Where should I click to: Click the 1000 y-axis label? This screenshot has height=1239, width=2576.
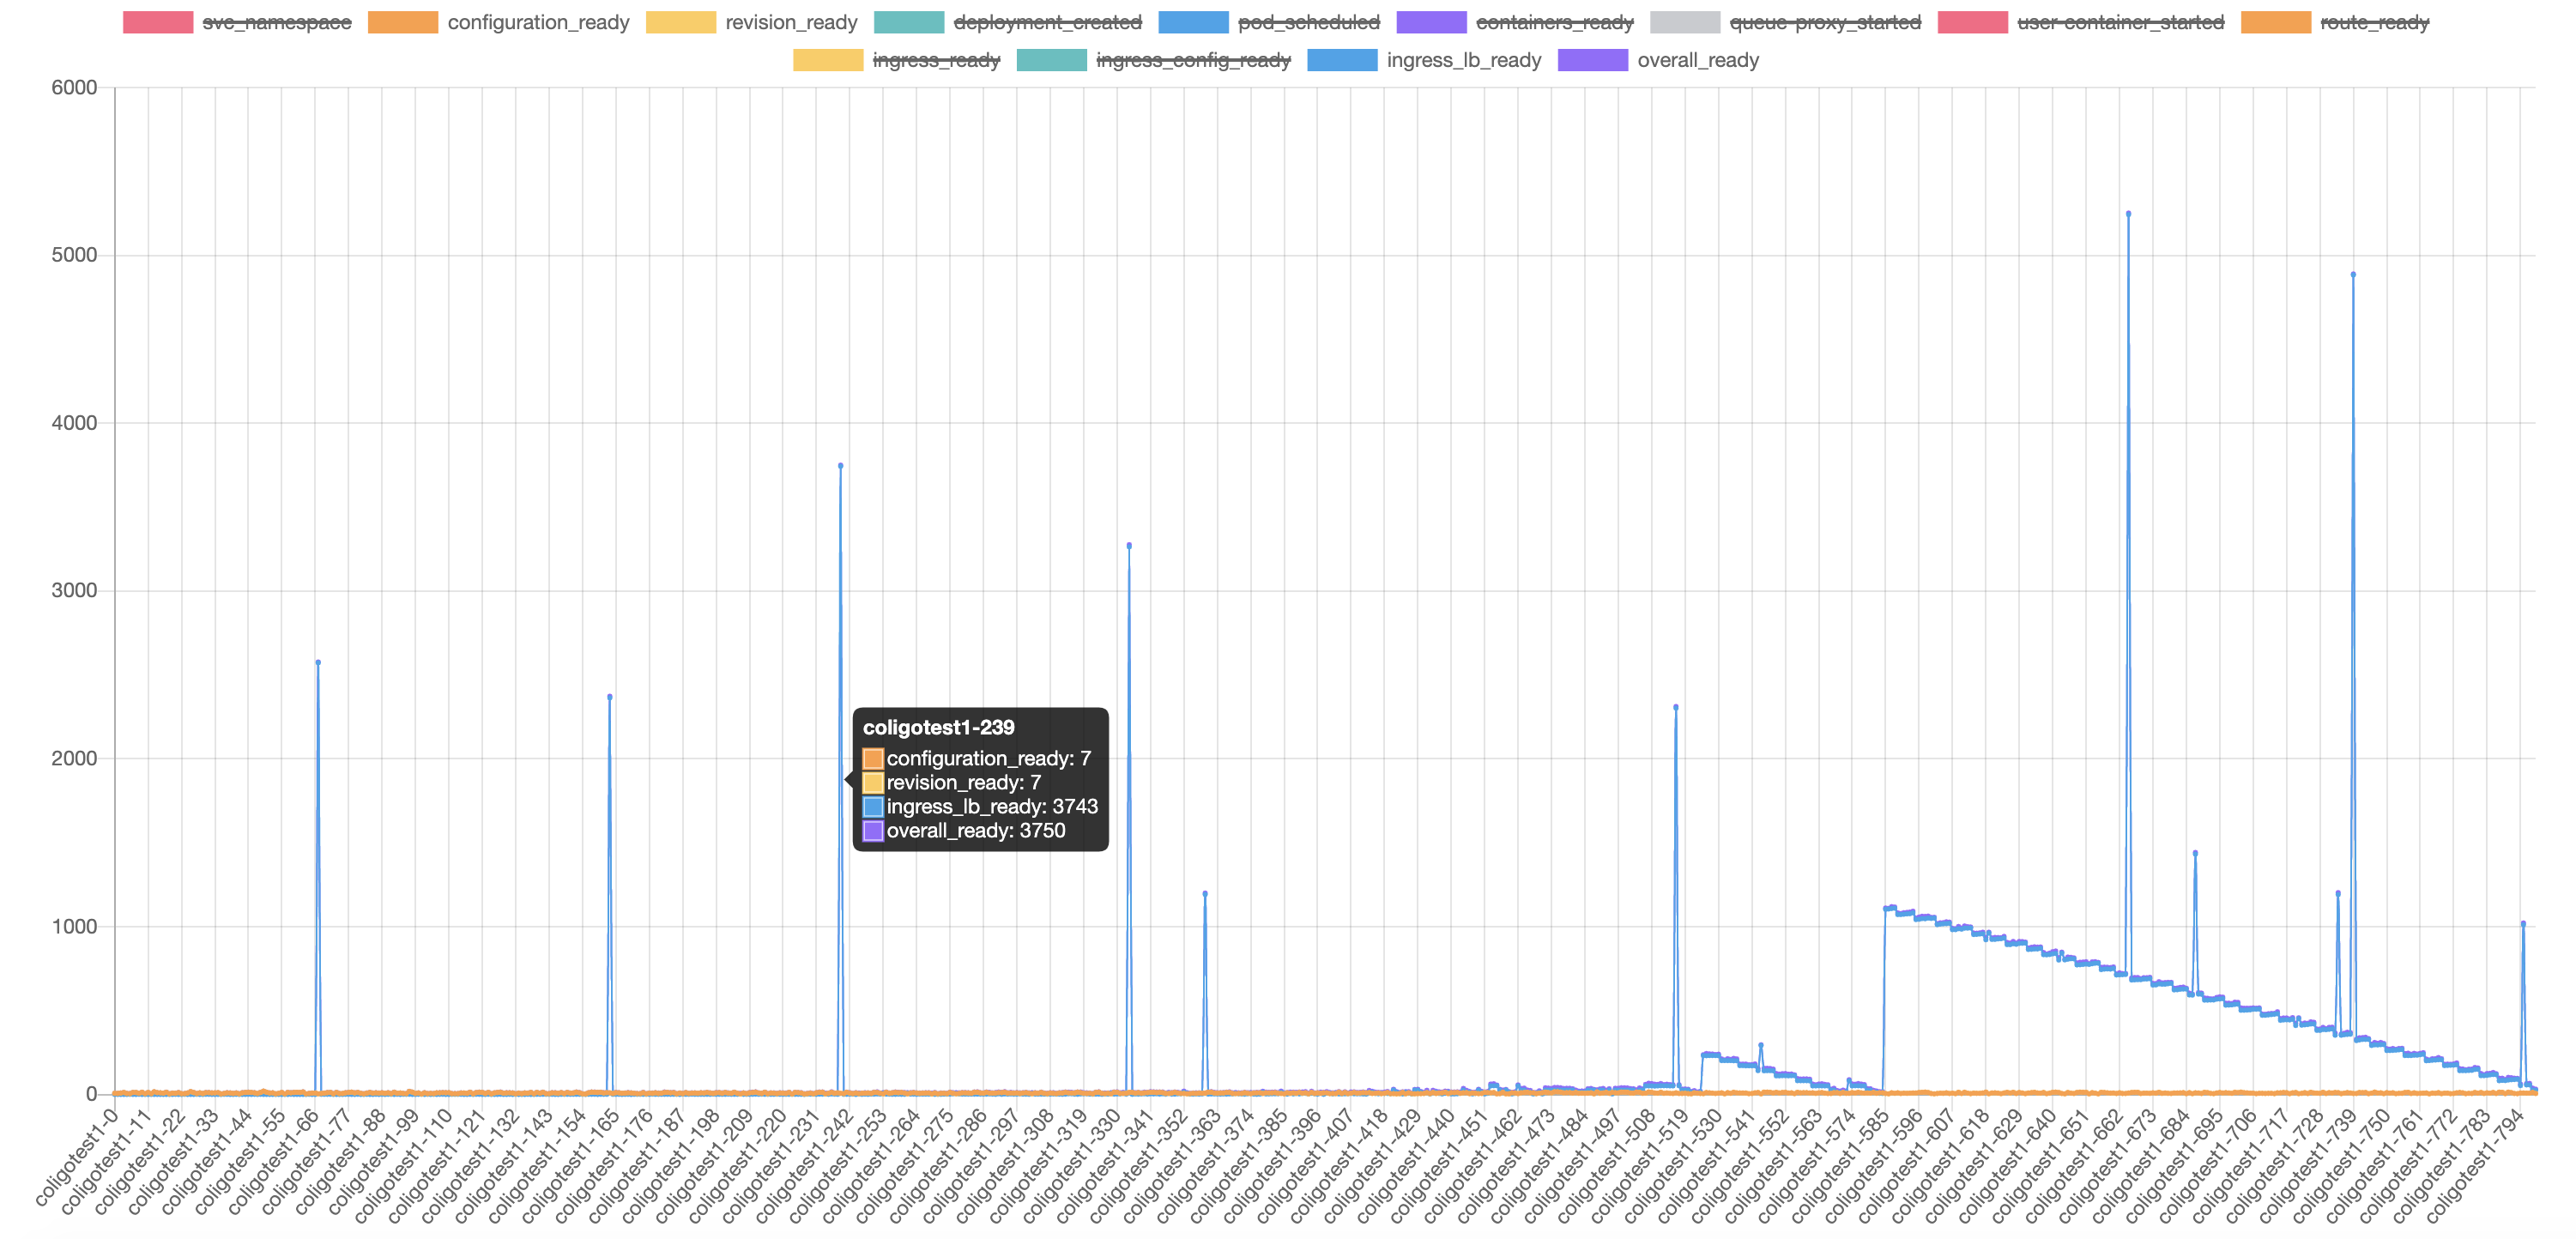(x=74, y=926)
